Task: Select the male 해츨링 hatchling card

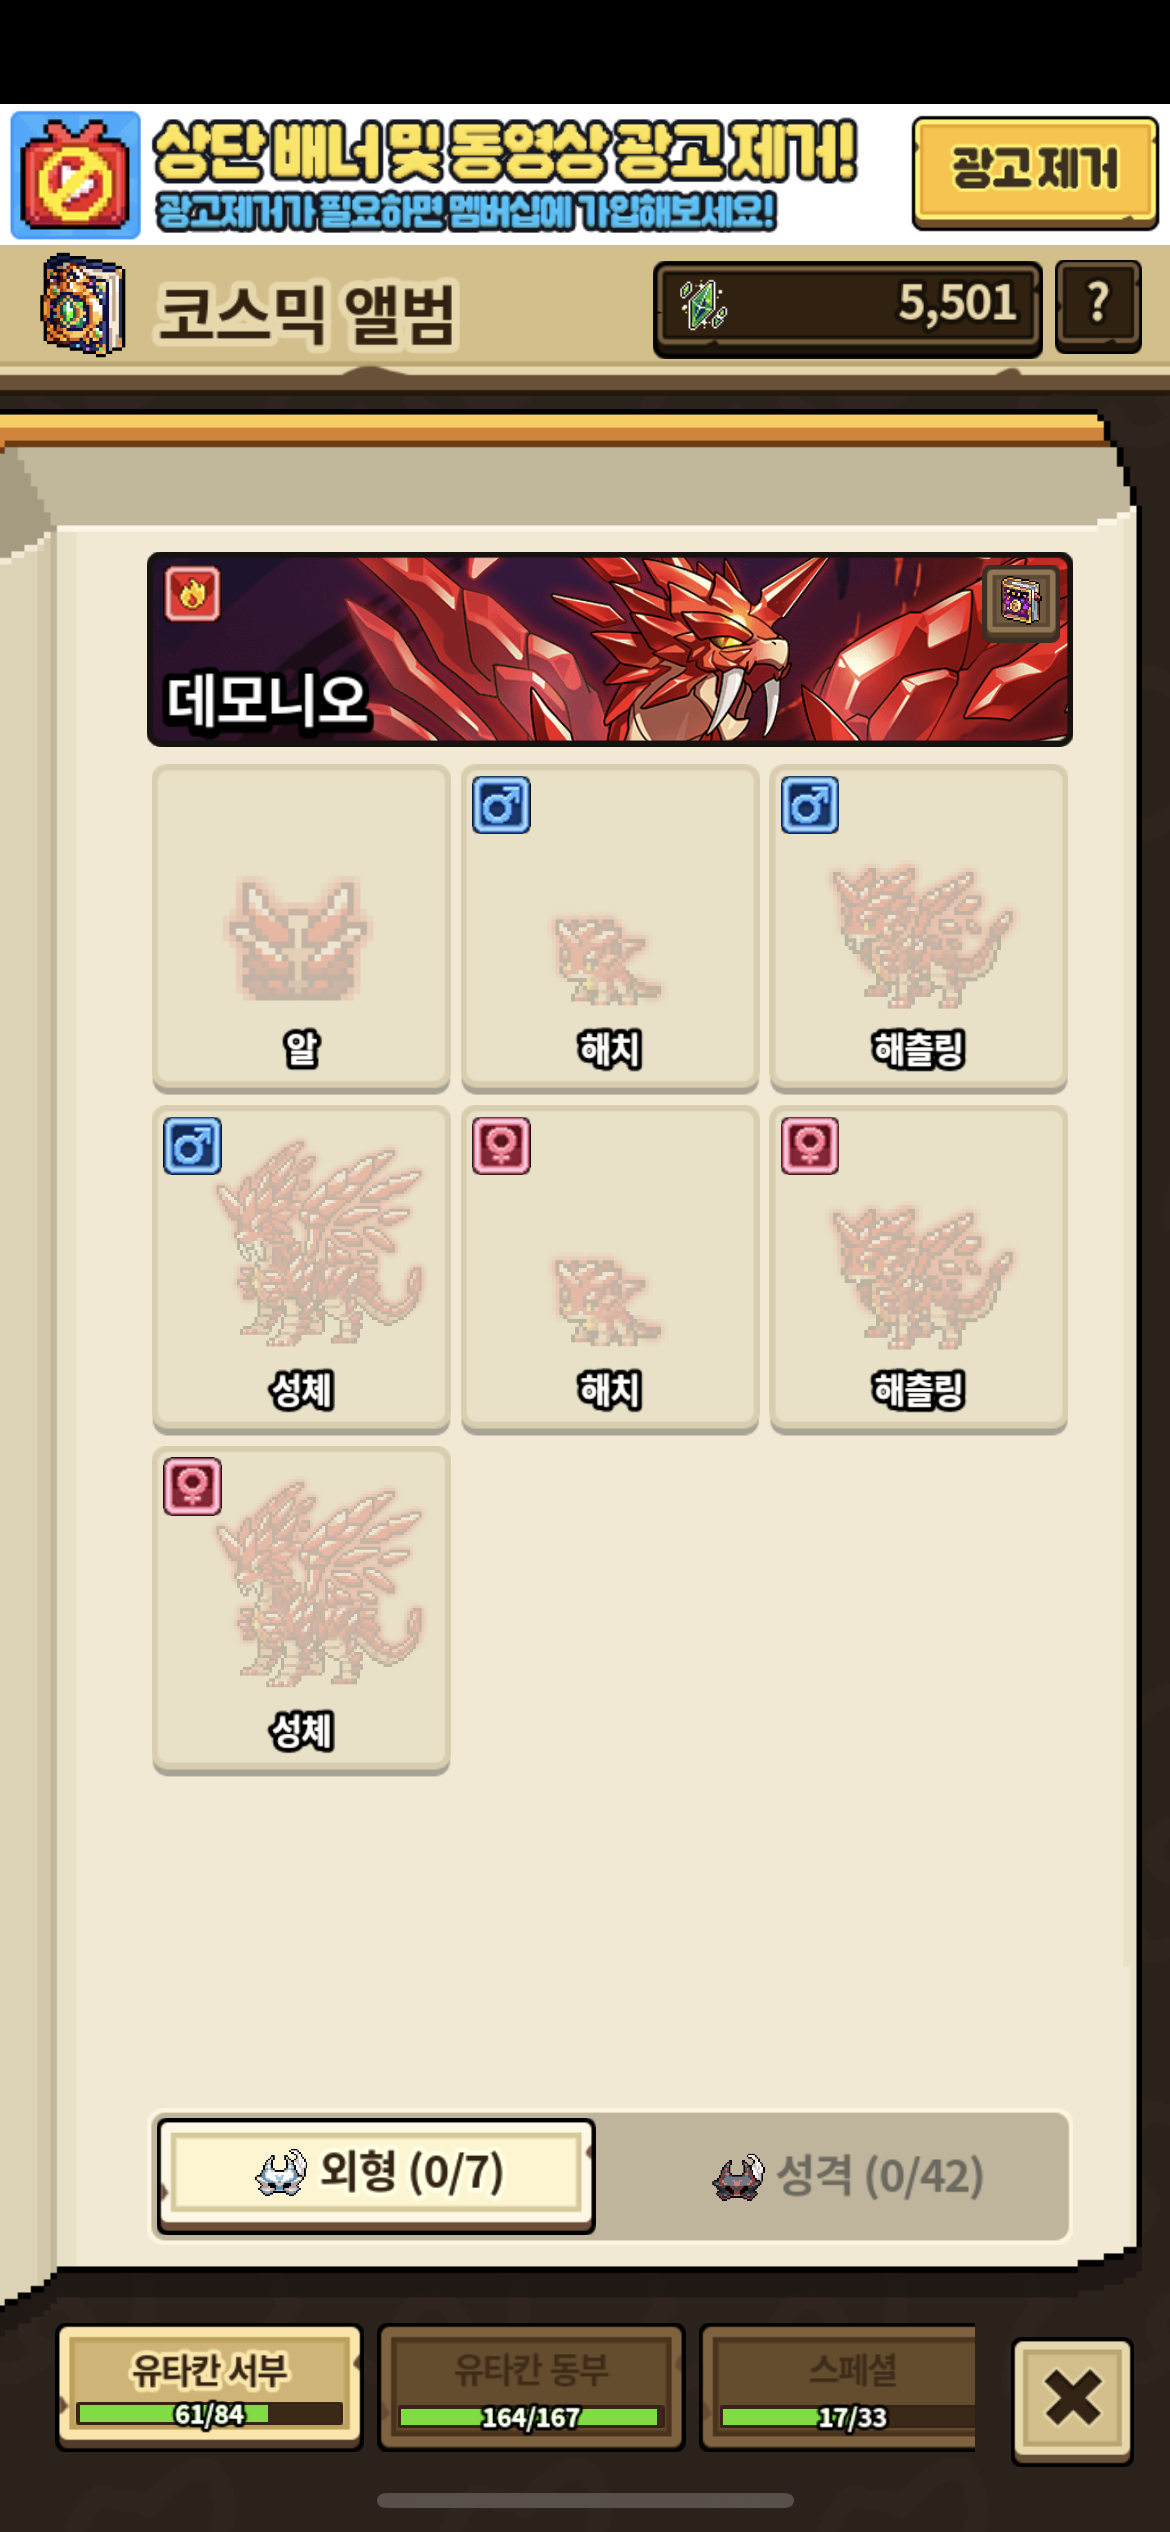Action: point(918,928)
